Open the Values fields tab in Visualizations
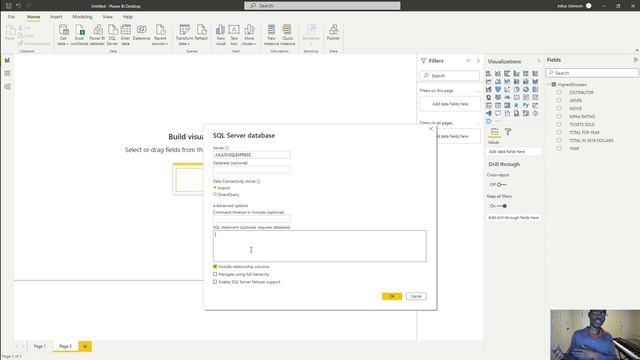Image resolution: width=640 pixels, height=360 pixels. tap(494, 132)
